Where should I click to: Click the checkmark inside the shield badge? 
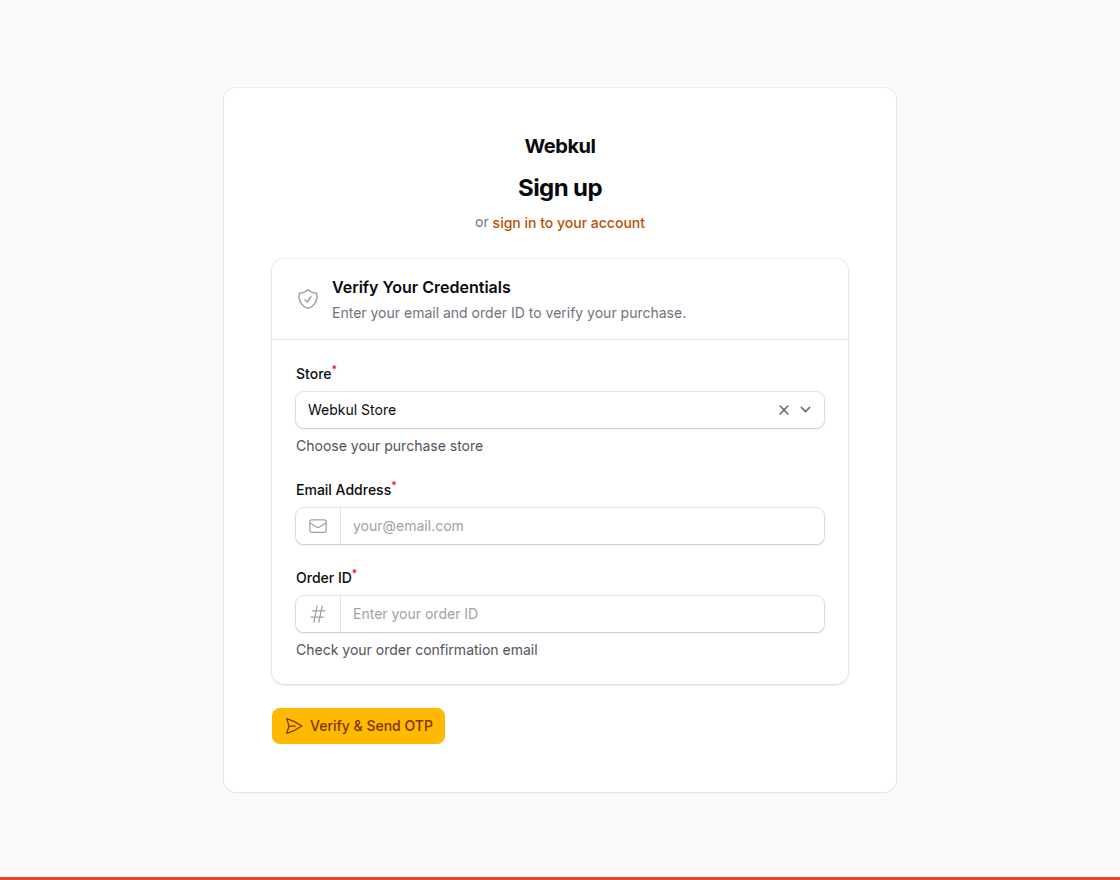[307, 299]
